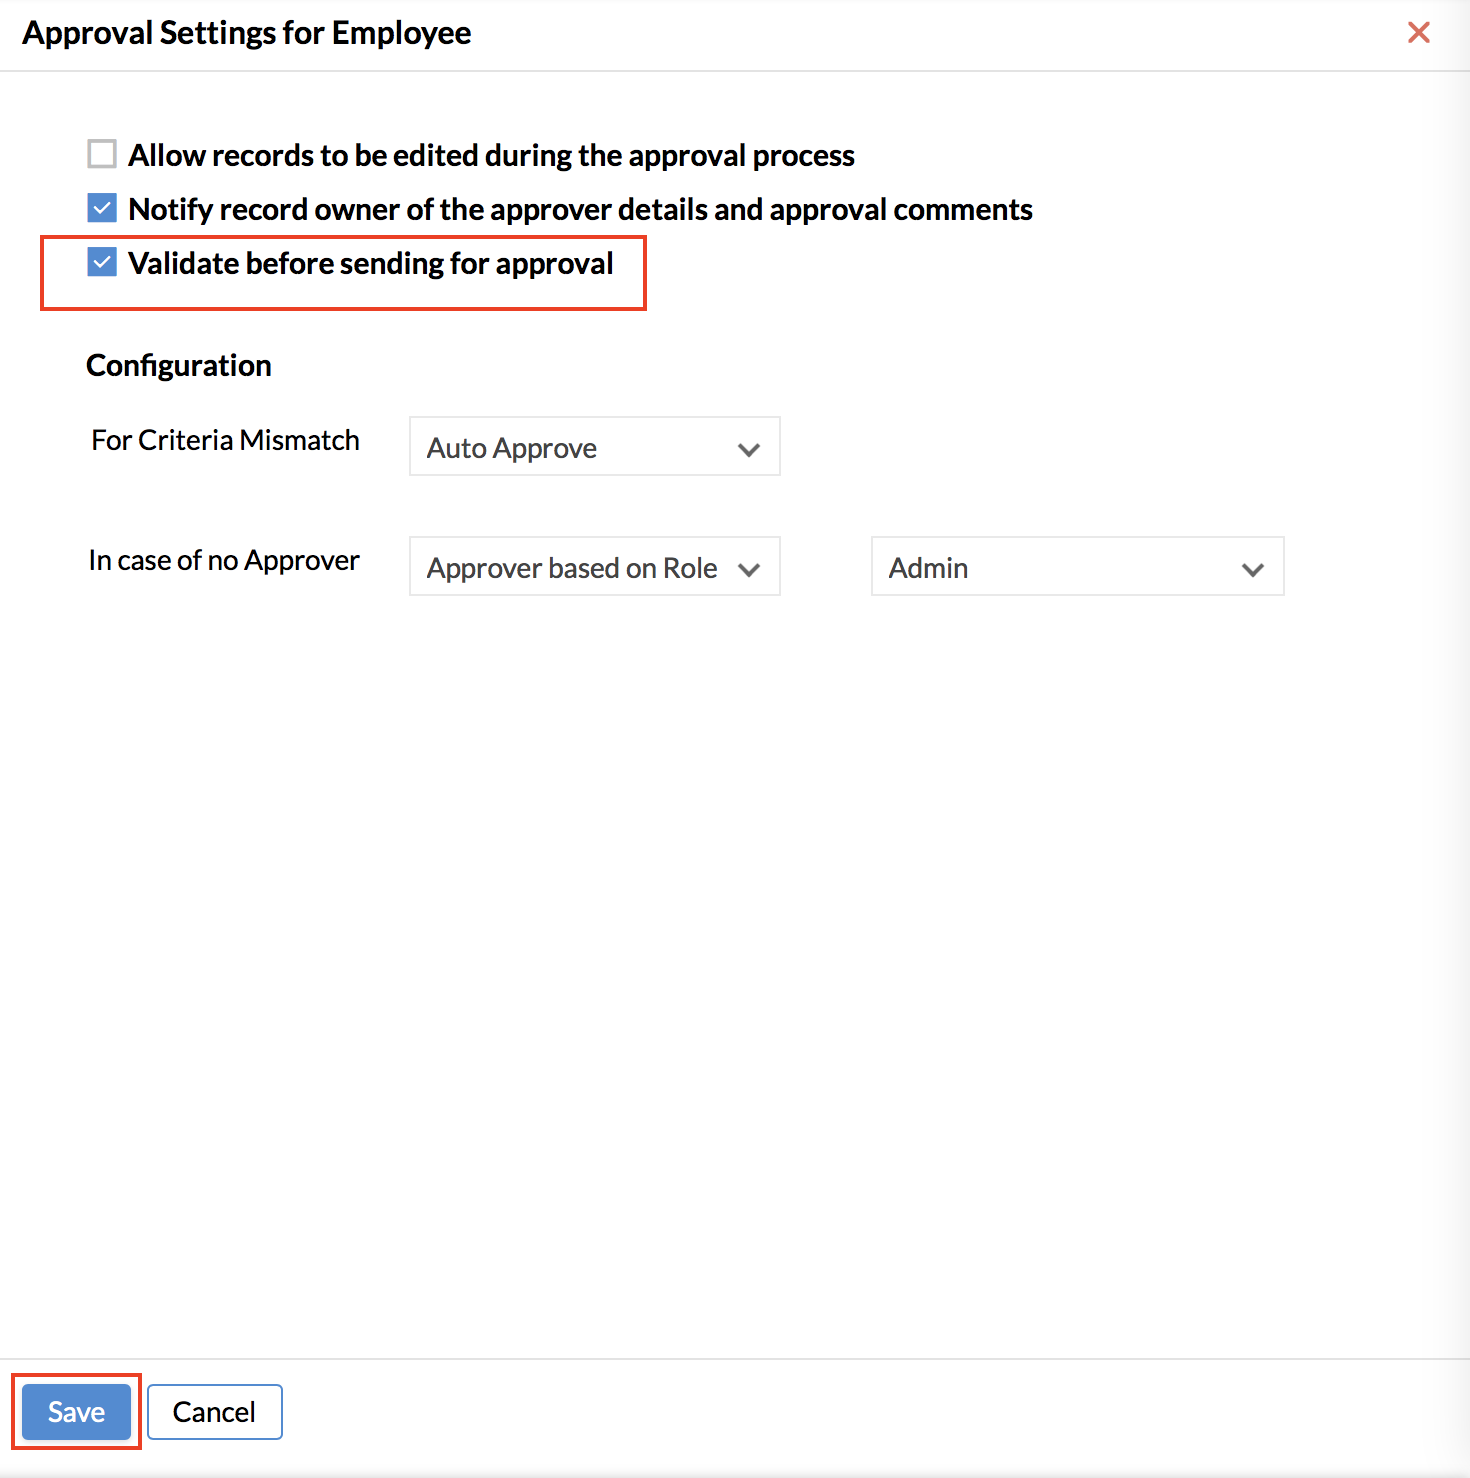Click the 'Allow records to be edited' label text

pyautogui.click(x=491, y=155)
